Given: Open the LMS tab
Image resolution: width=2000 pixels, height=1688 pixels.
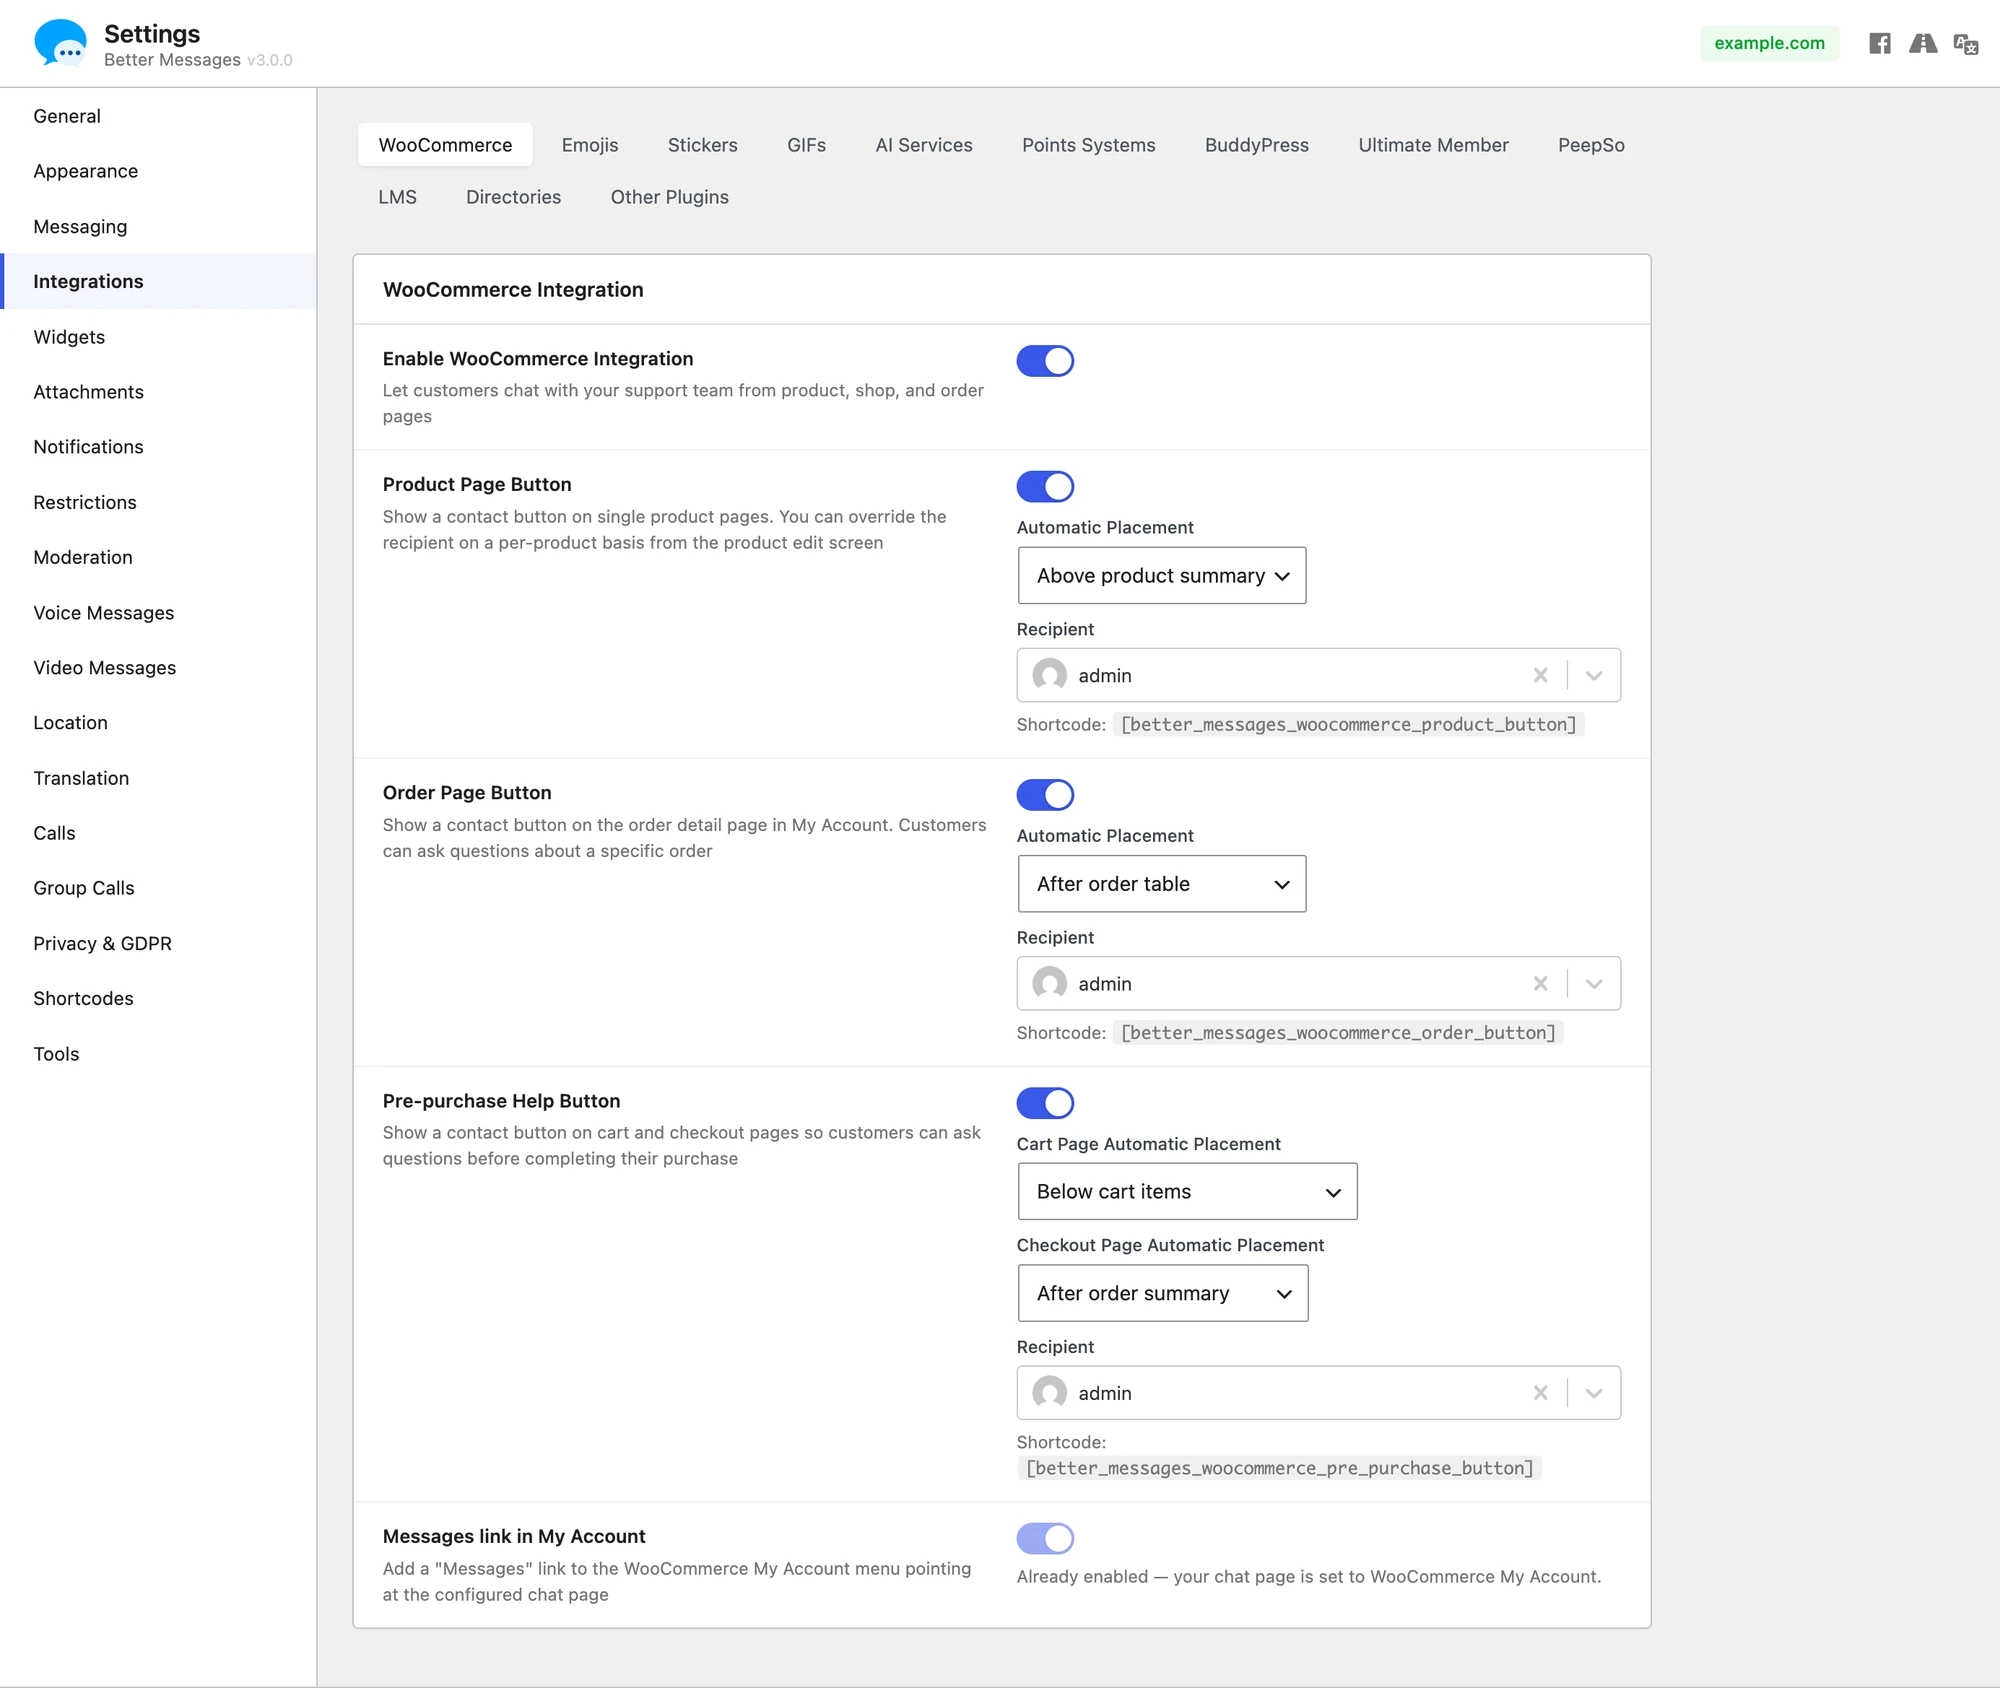Looking at the screenshot, I should (397, 197).
